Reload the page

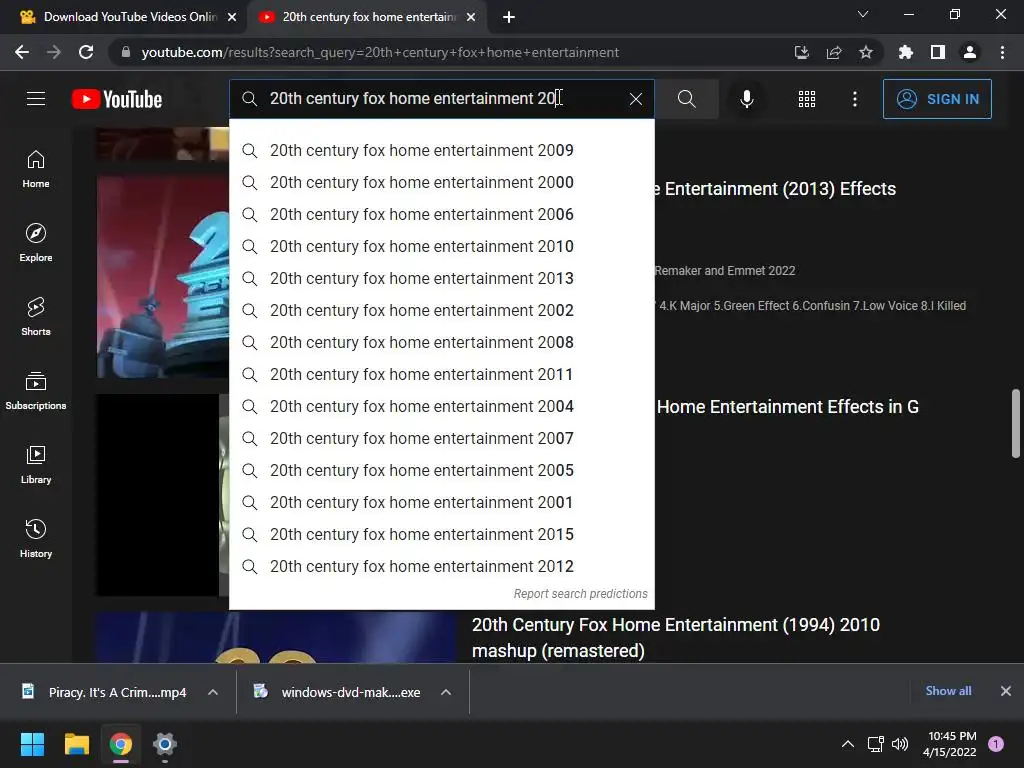click(86, 52)
